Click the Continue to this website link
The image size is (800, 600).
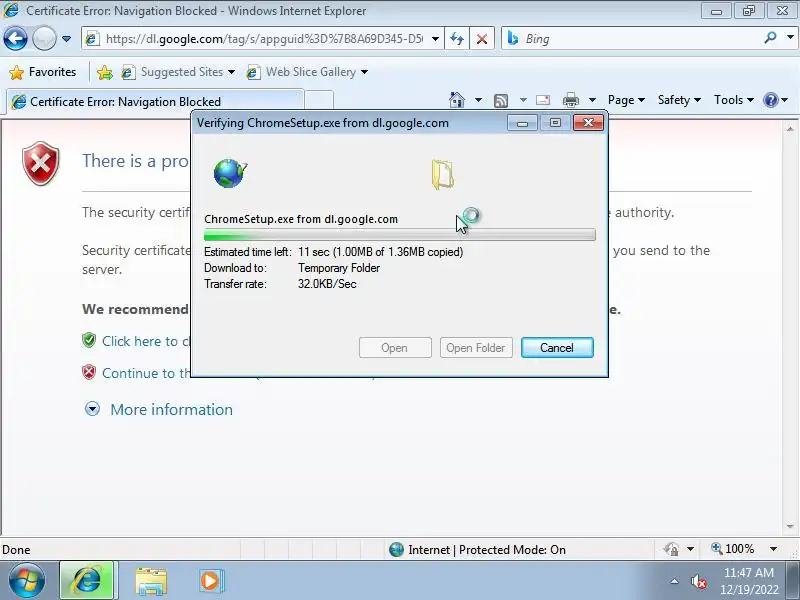tap(146, 373)
